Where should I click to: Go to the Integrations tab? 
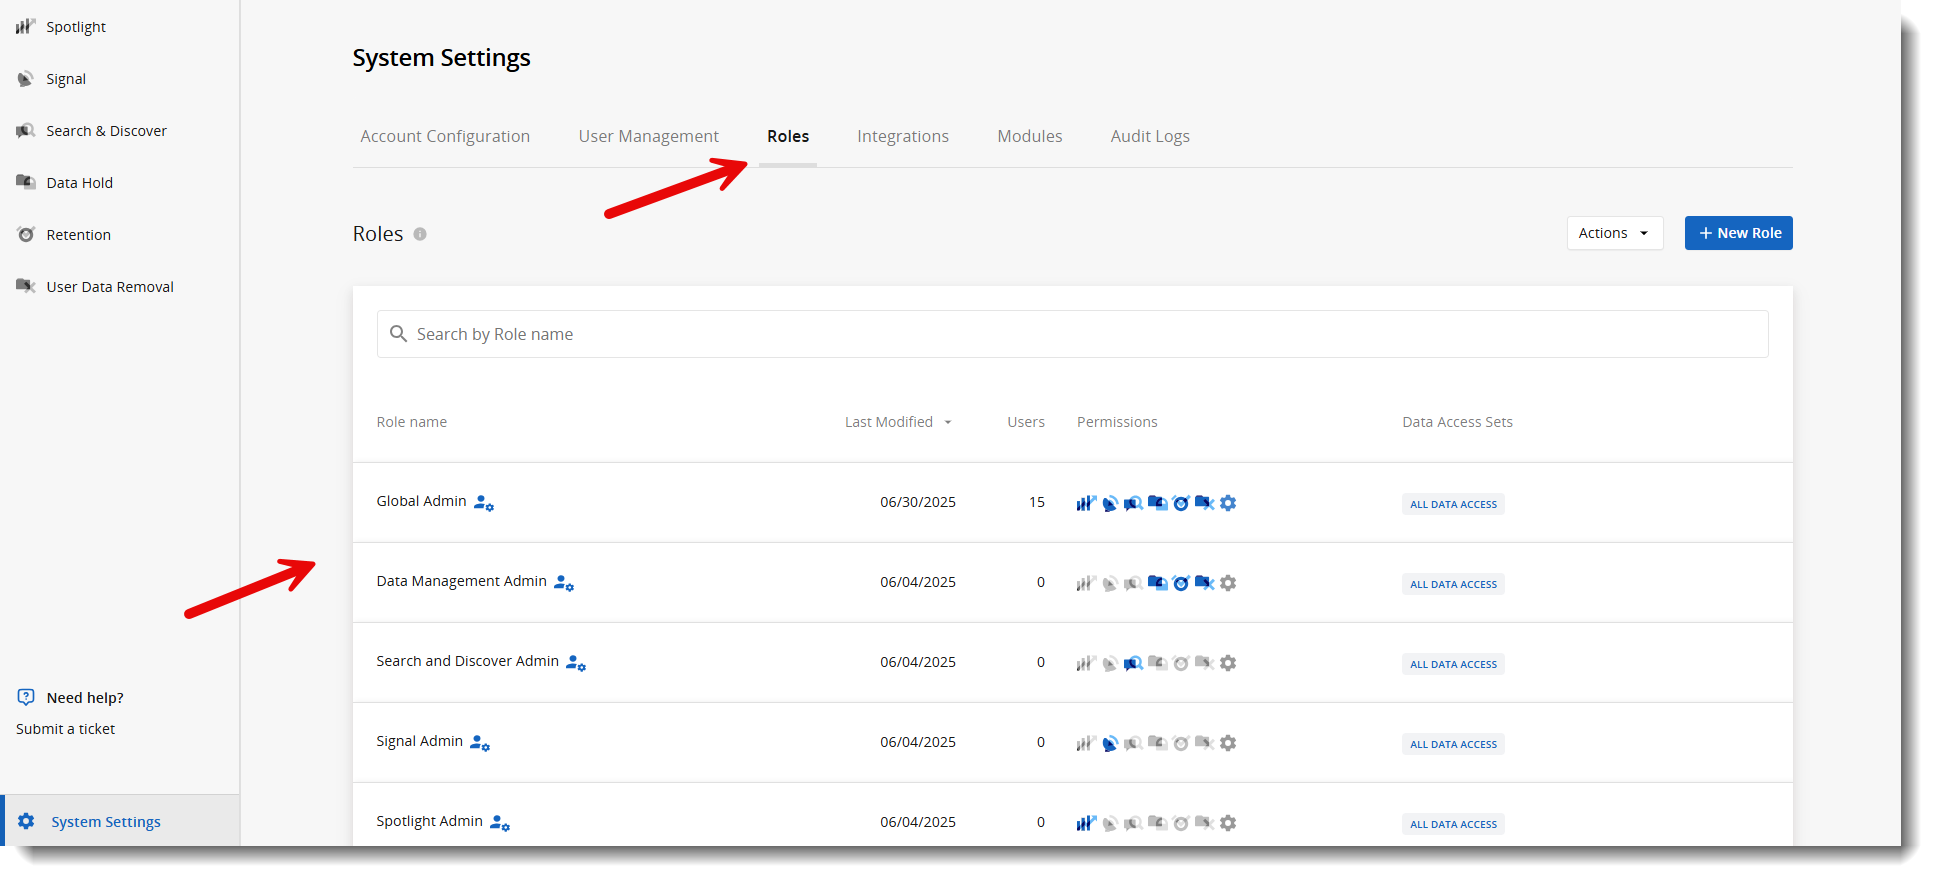click(x=902, y=136)
